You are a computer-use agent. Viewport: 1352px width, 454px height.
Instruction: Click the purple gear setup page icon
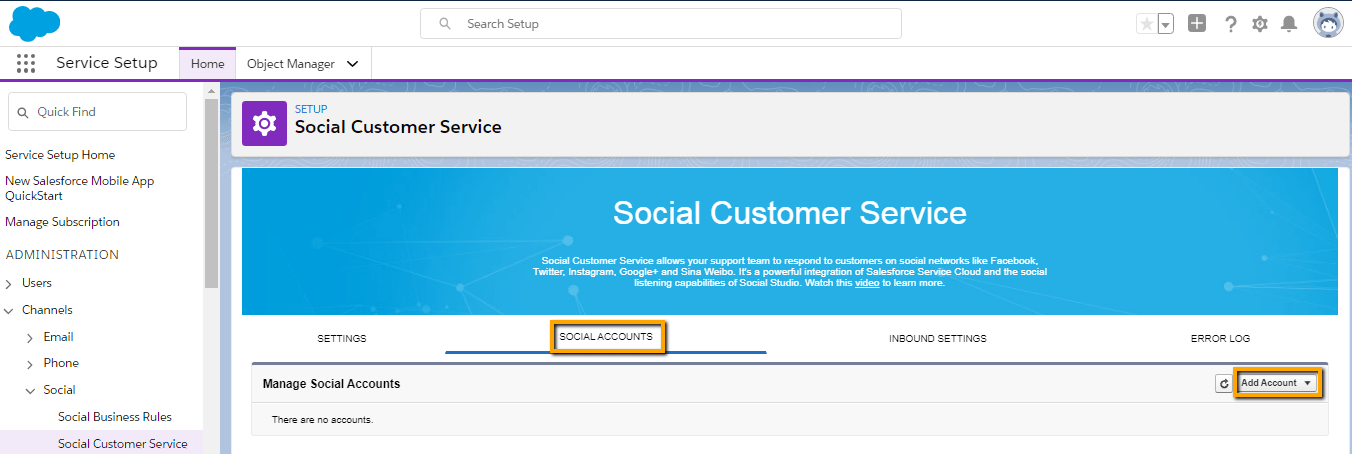(264, 123)
